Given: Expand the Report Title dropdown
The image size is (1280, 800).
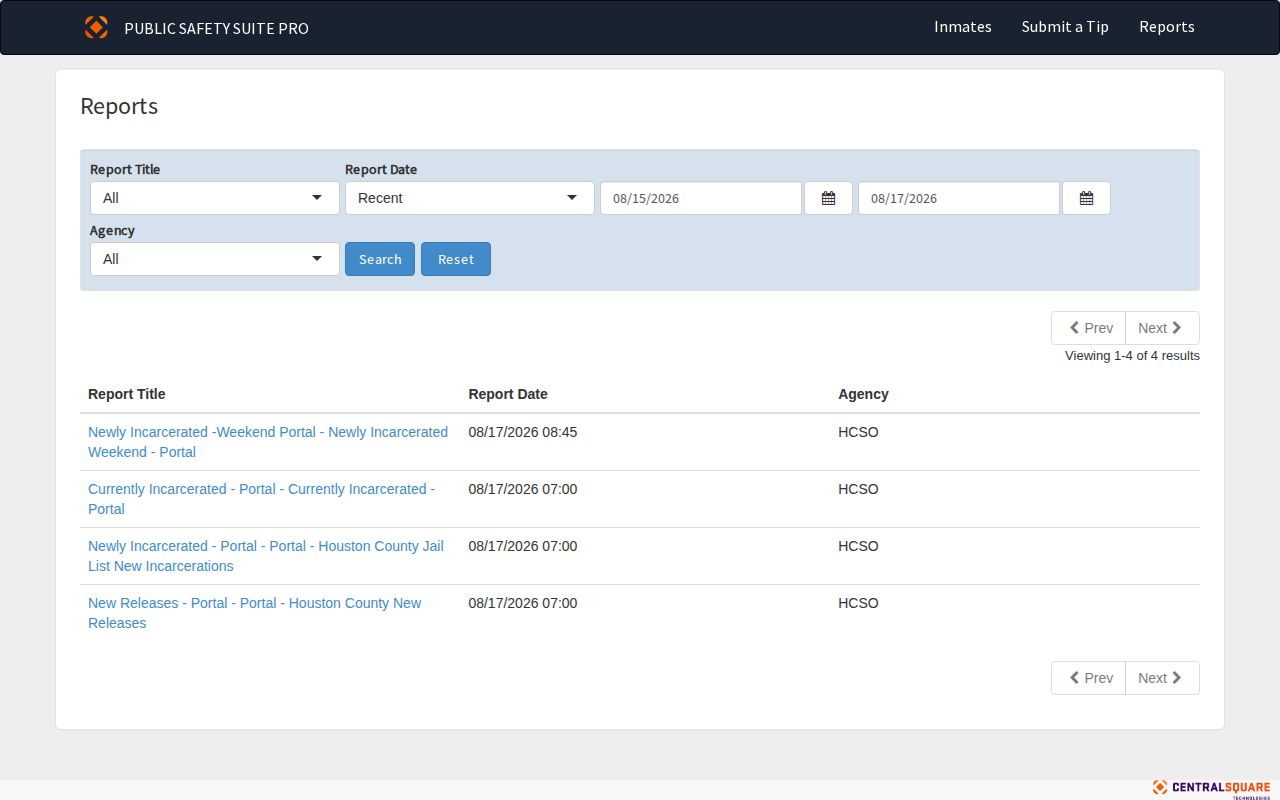Looking at the screenshot, I should coord(215,198).
